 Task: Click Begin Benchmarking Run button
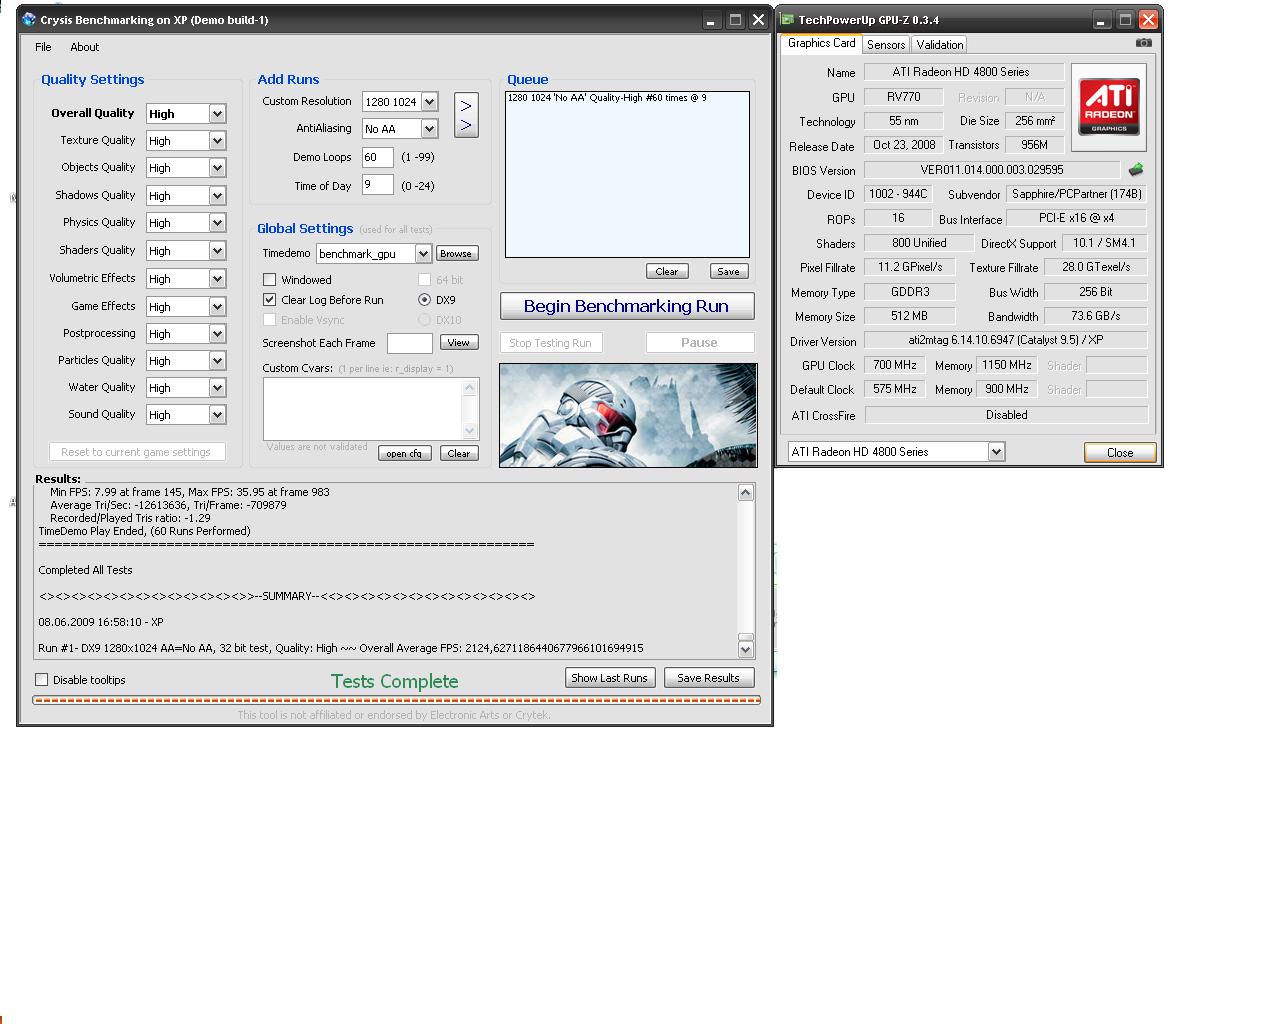(x=627, y=306)
